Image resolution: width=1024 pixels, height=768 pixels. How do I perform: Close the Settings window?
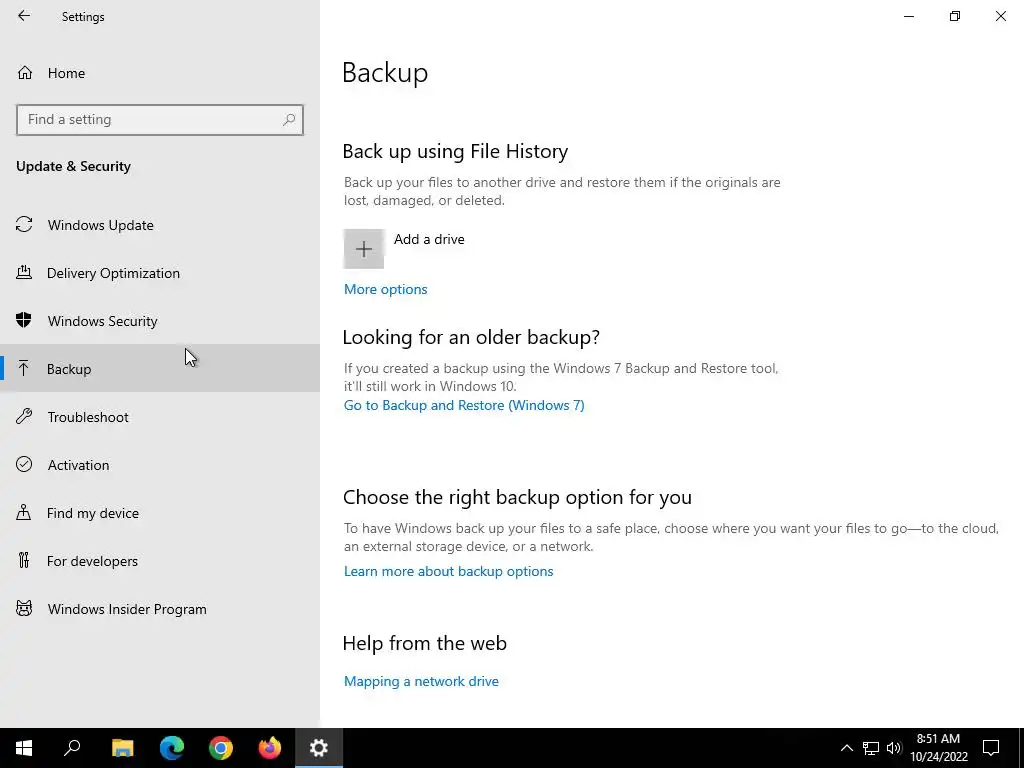pos(1000,16)
